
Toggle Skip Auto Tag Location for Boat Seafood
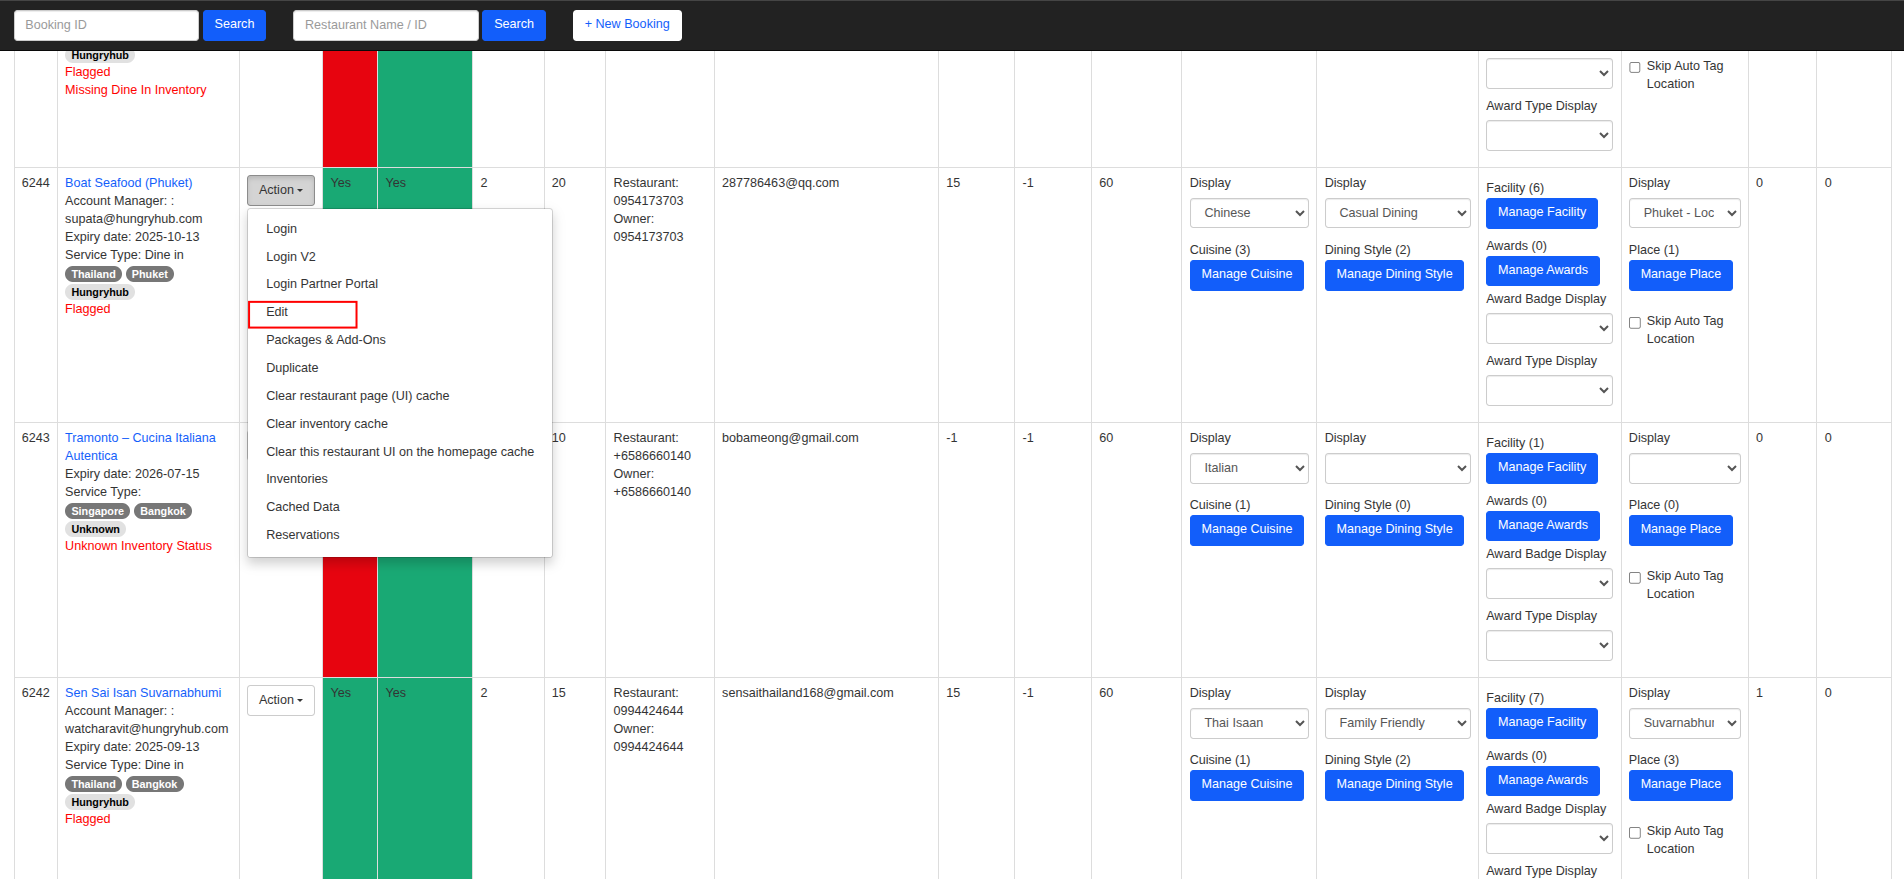[1635, 323]
